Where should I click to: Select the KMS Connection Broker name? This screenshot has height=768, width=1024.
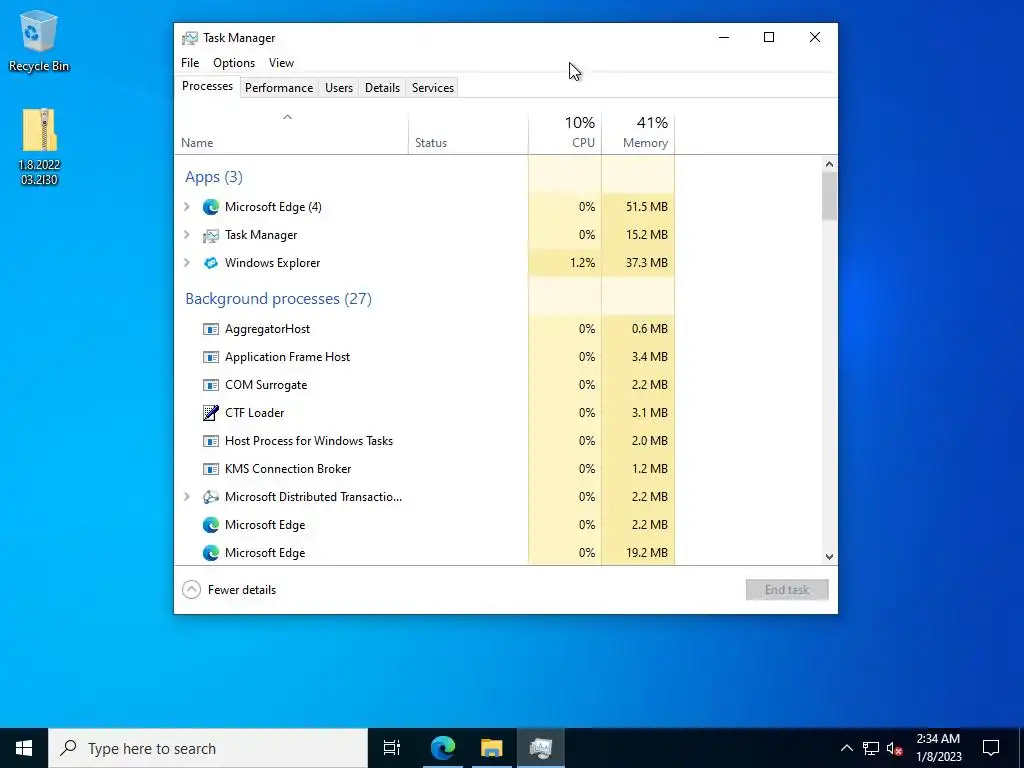(x=288, y=469)
